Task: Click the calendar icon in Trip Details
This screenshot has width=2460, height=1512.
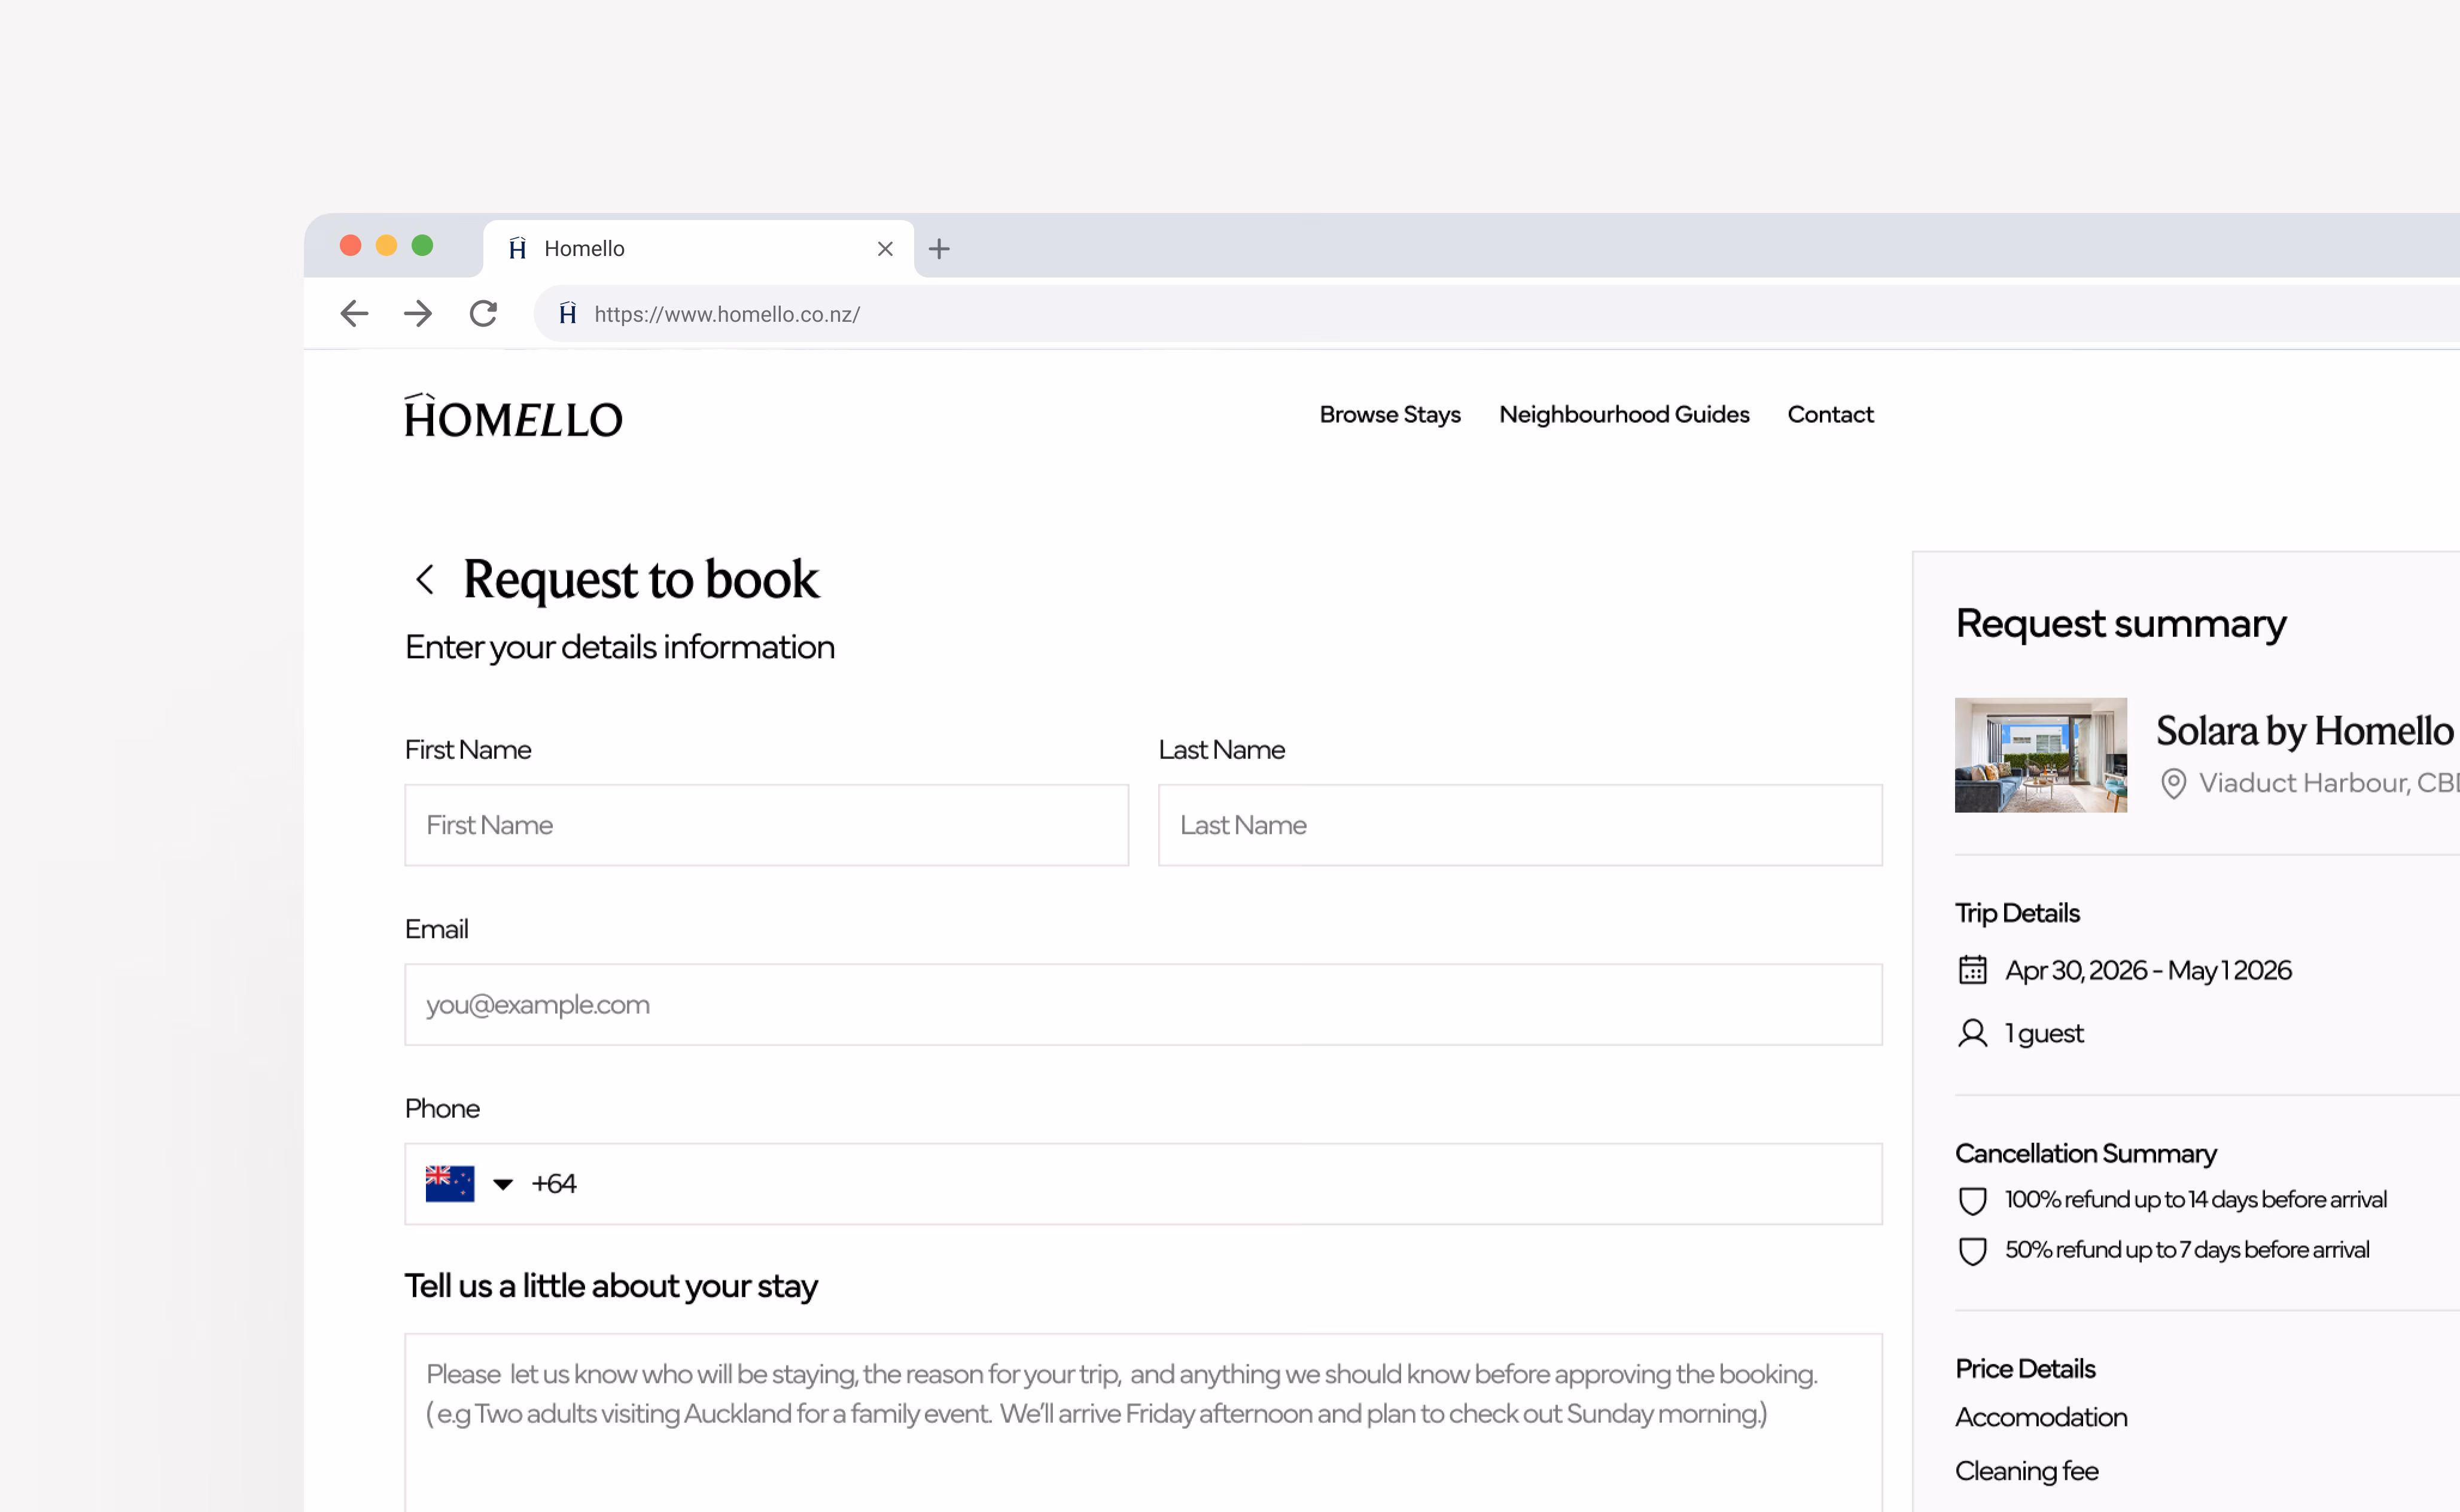Action: tap(1973, 970)
